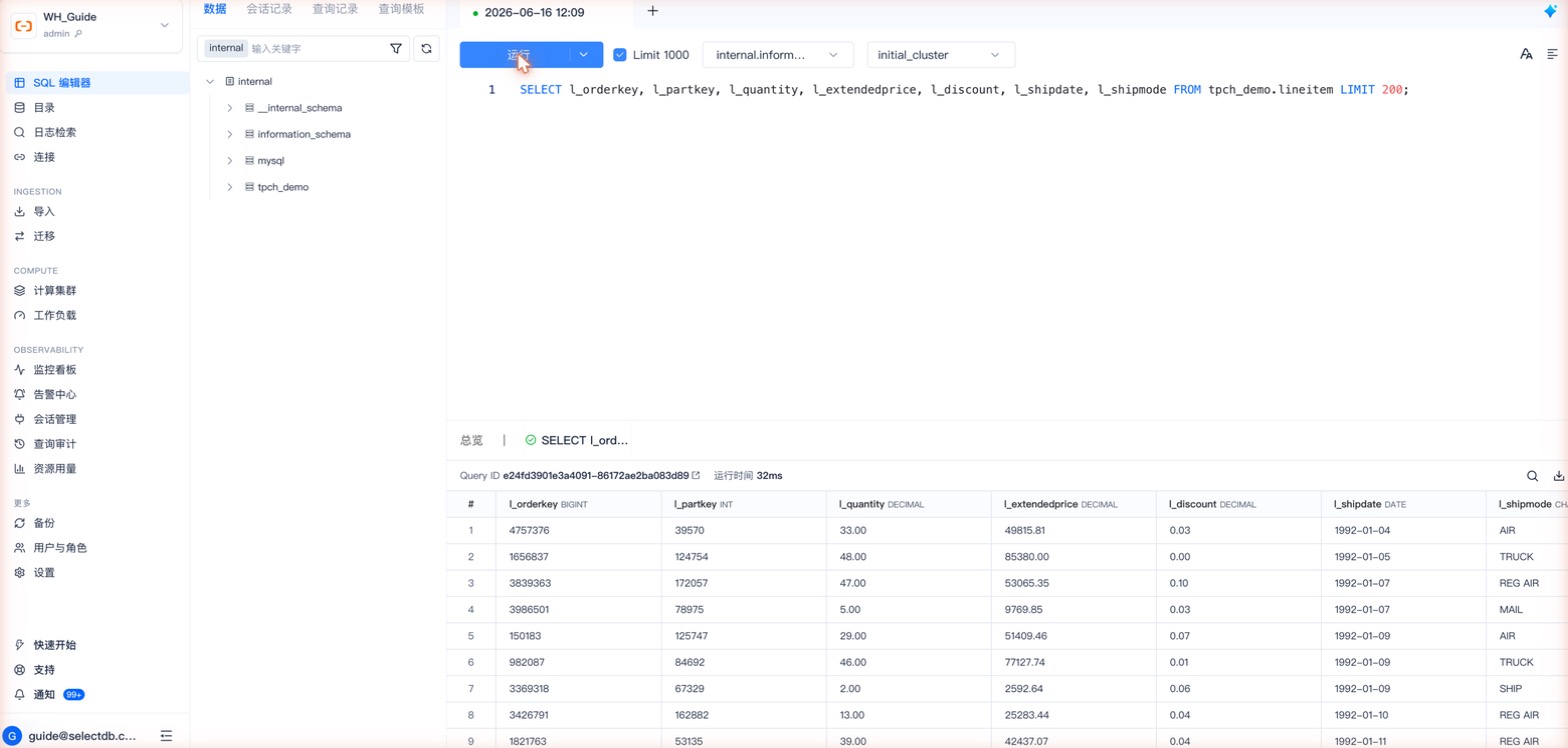Viewport: 1568px width, 748px height.
Task: Click the 查询审计 history icon
Action: click(20, 444)
